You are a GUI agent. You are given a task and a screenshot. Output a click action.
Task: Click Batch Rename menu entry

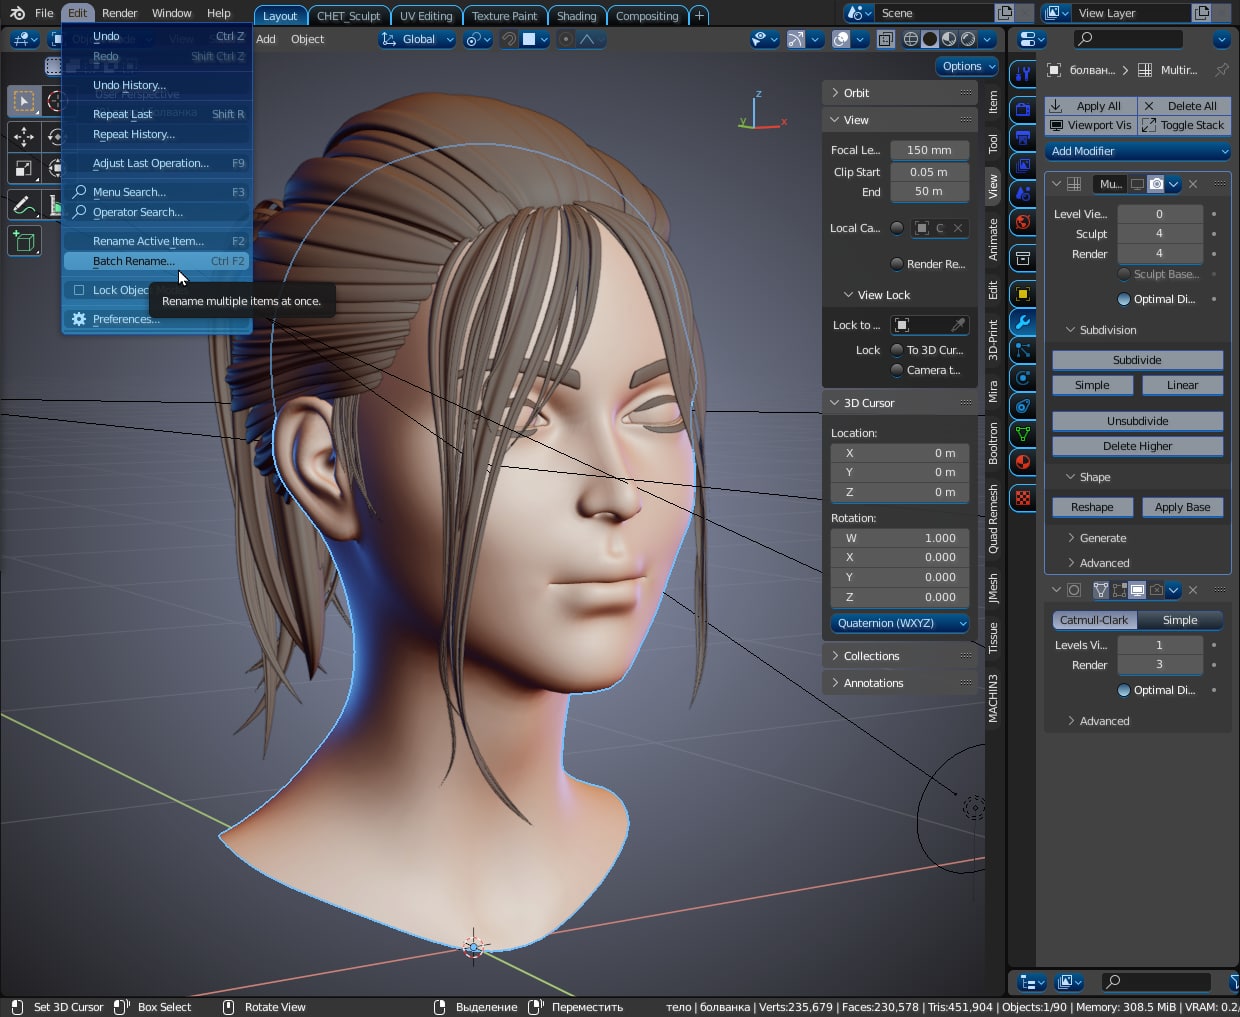(156, 261)
